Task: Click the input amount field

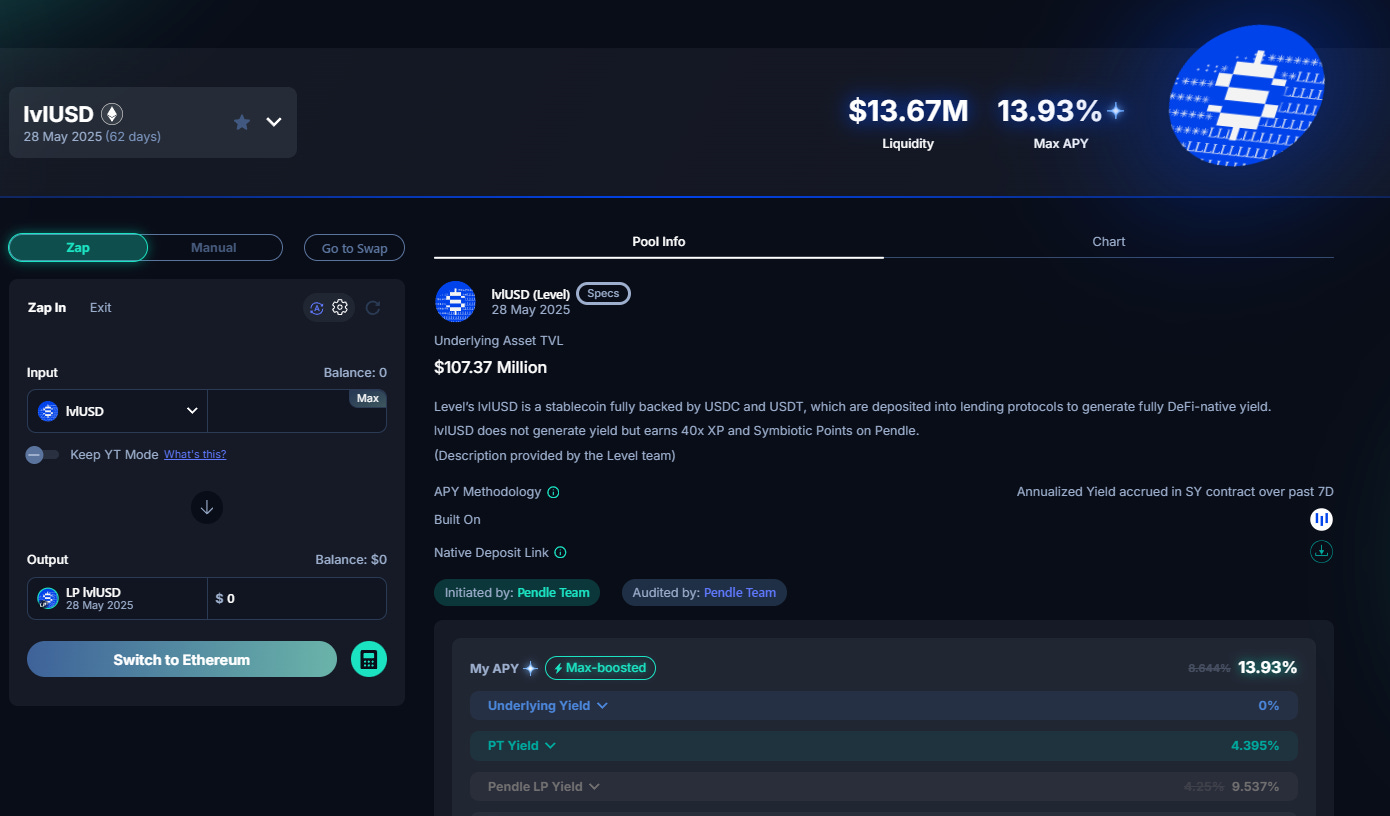Action: tap(296, 411)
